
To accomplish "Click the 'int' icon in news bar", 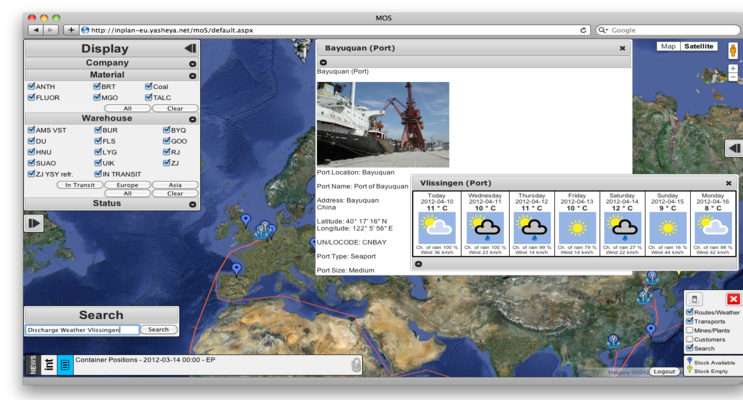I will (x=49, y=365).
